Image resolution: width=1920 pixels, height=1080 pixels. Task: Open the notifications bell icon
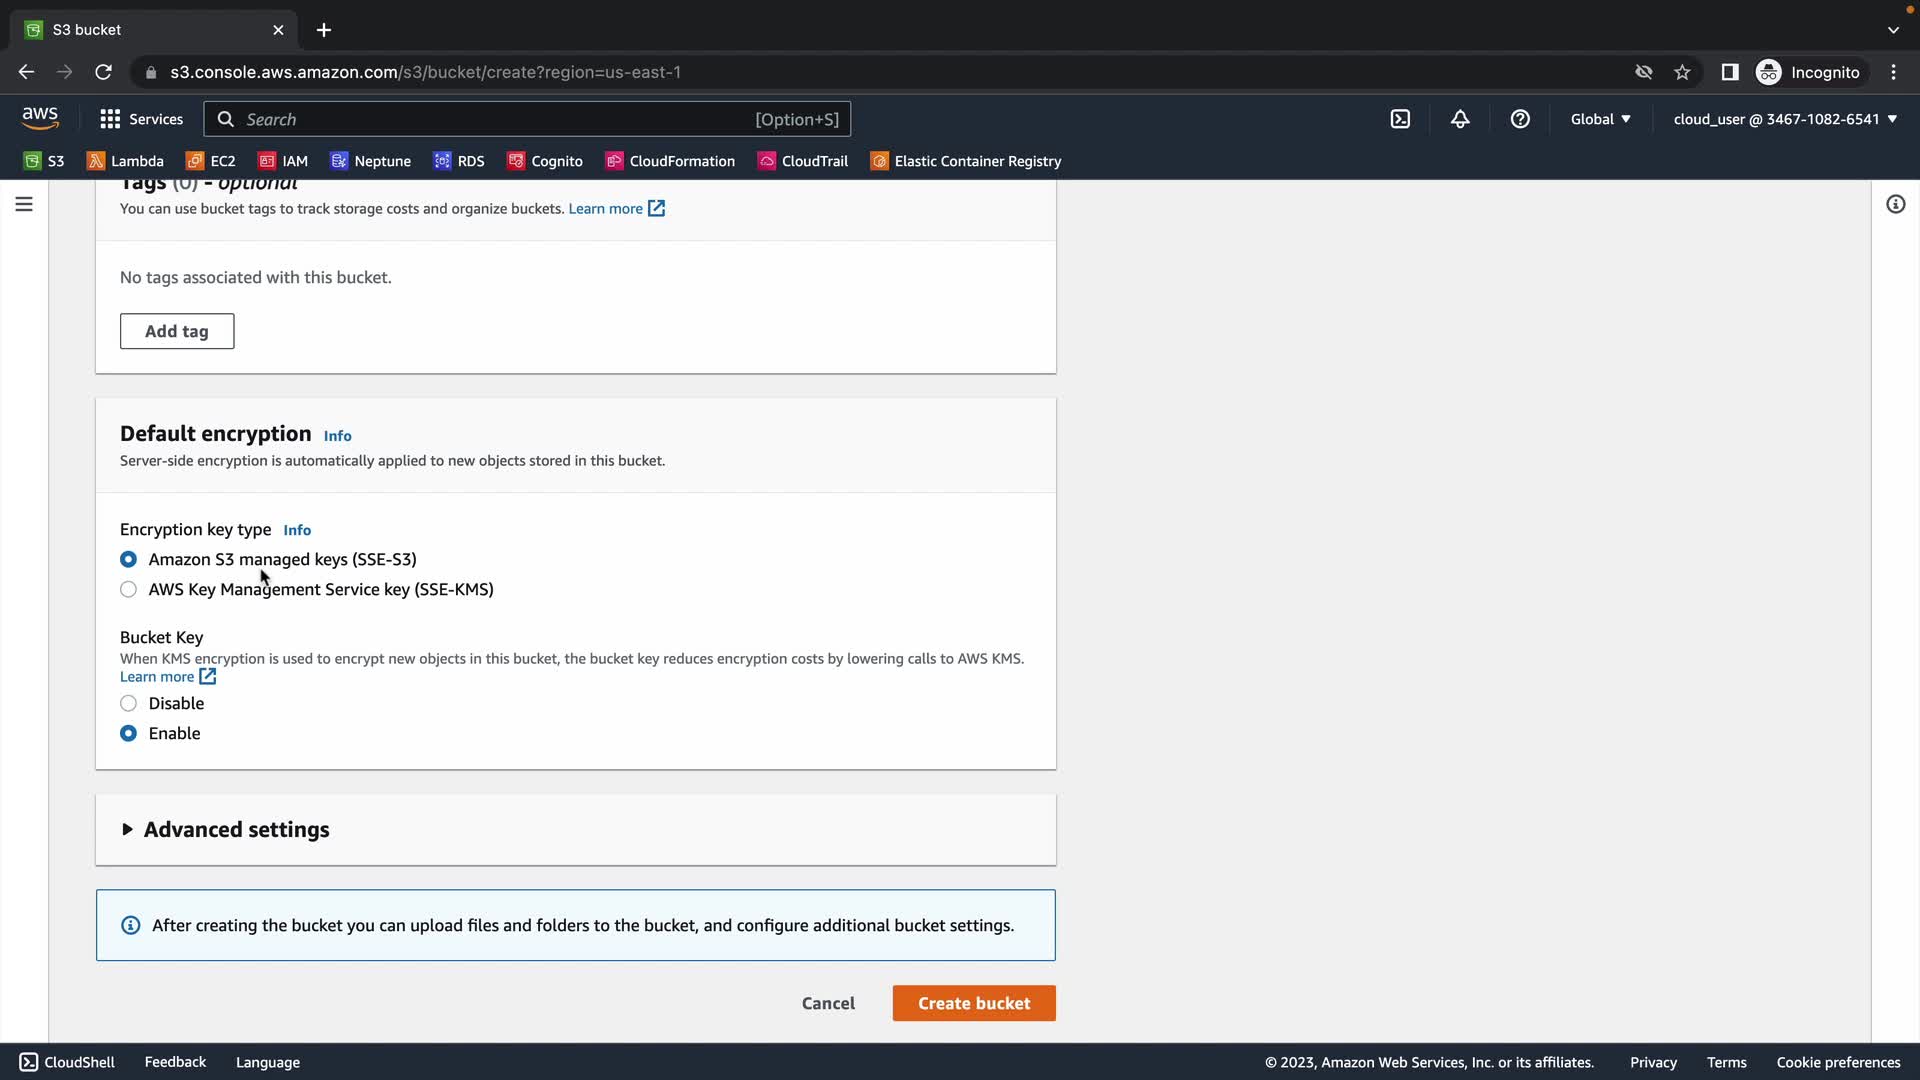point(1460,119)
